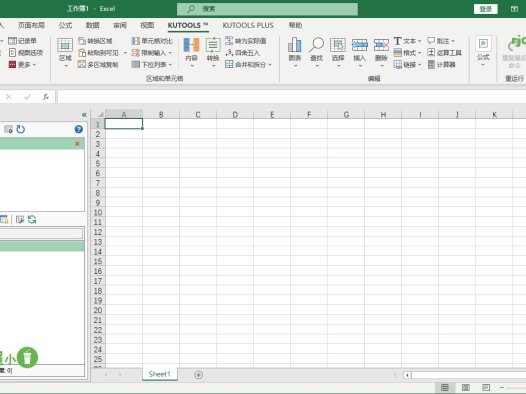Click 转为实际值 (To Actual)

(246, 41)
